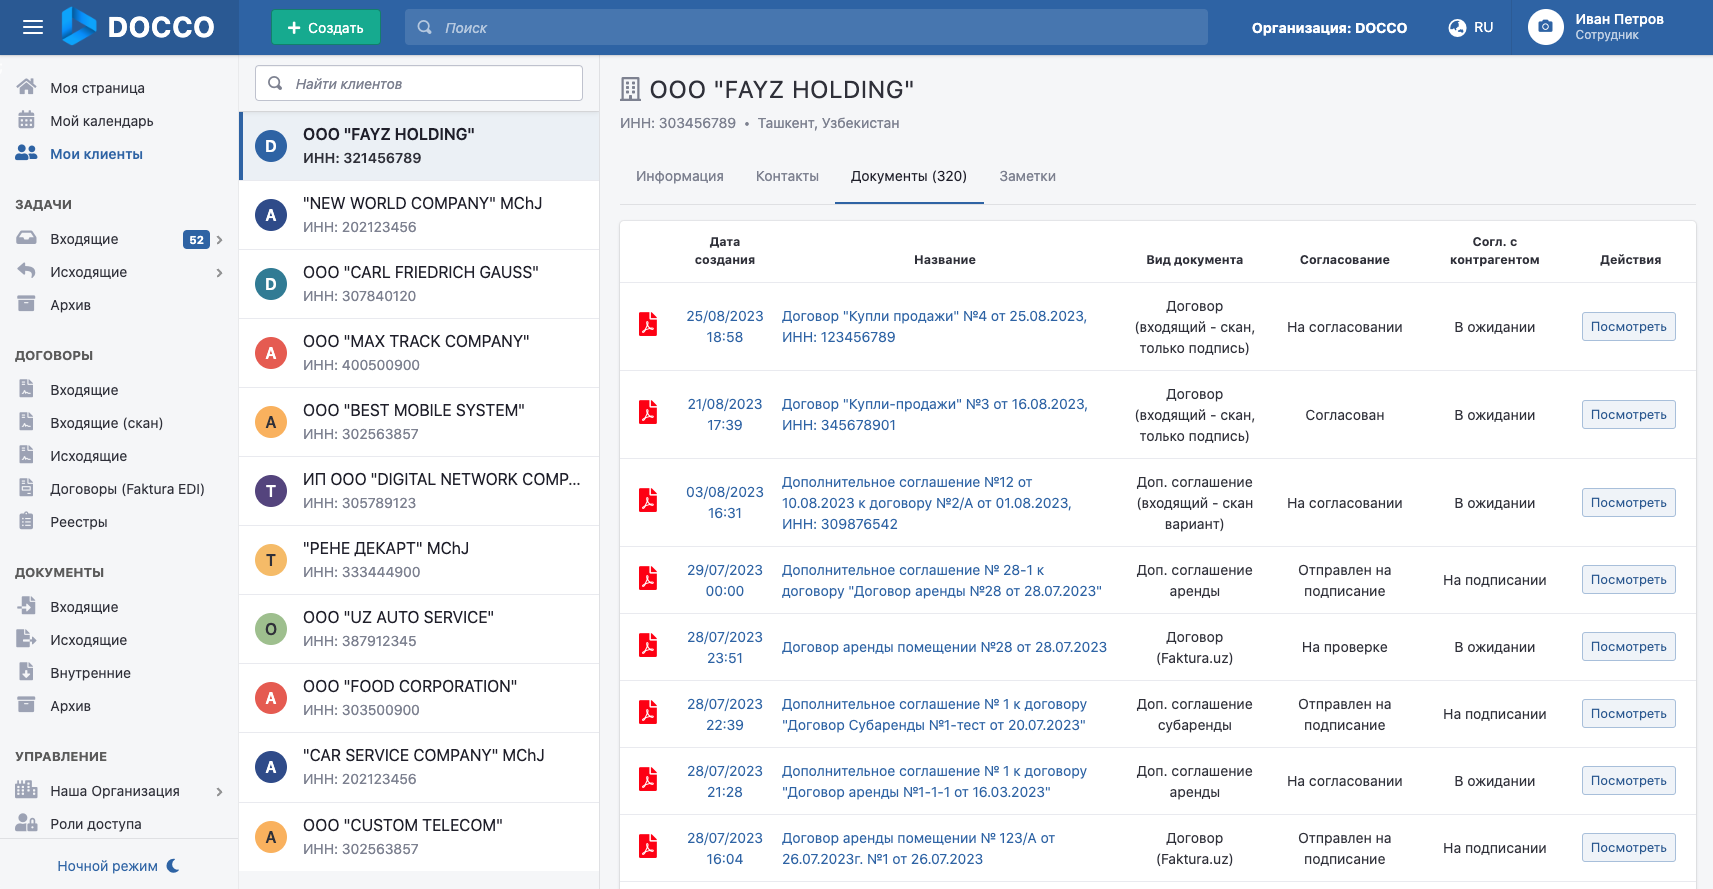Switch to the Информация tab
1713x889 pixels.
(680, 176)
